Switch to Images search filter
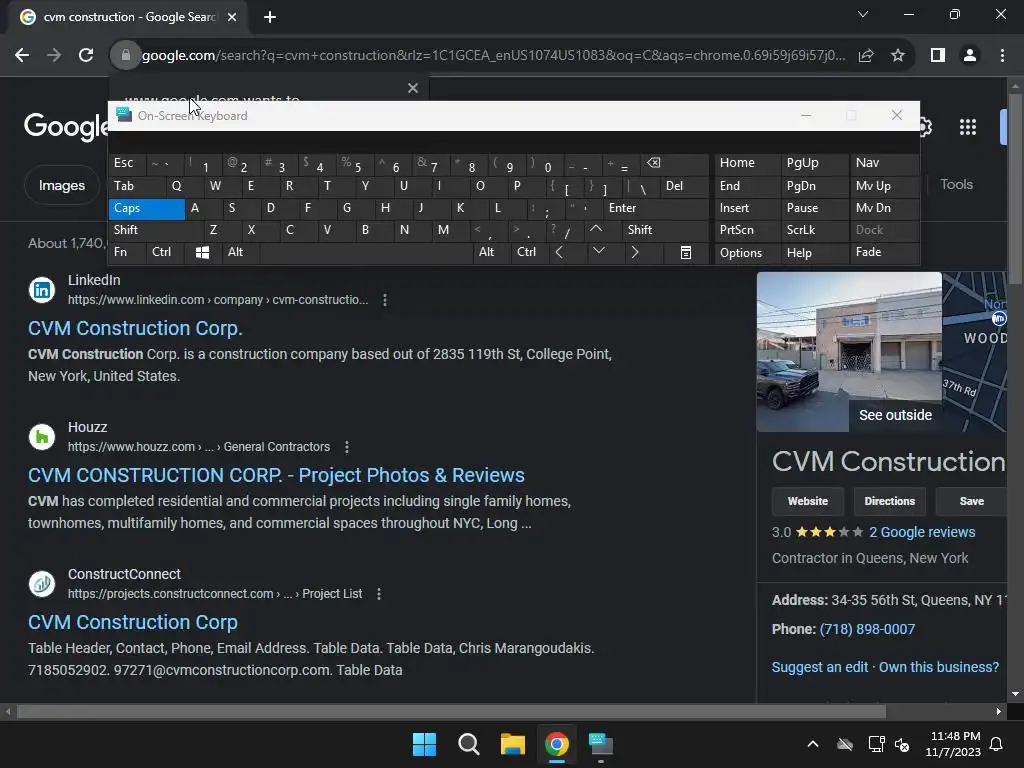Viewport: 1024px width, 768px height. tap(61, 185)
